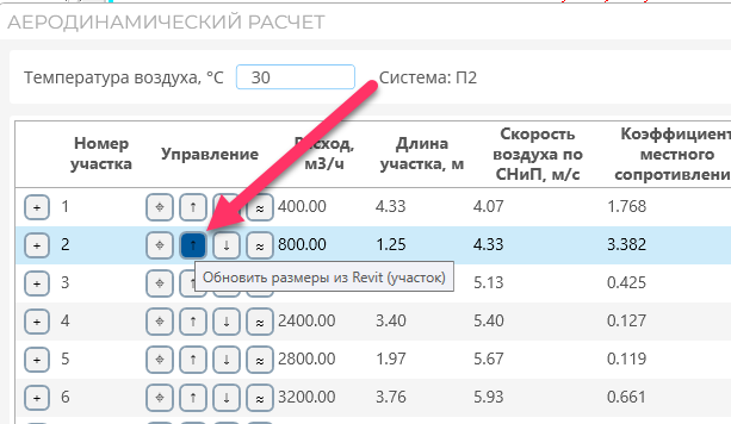
Task: Click the flow rate cell 2400.00
Action: coord(307,321)
